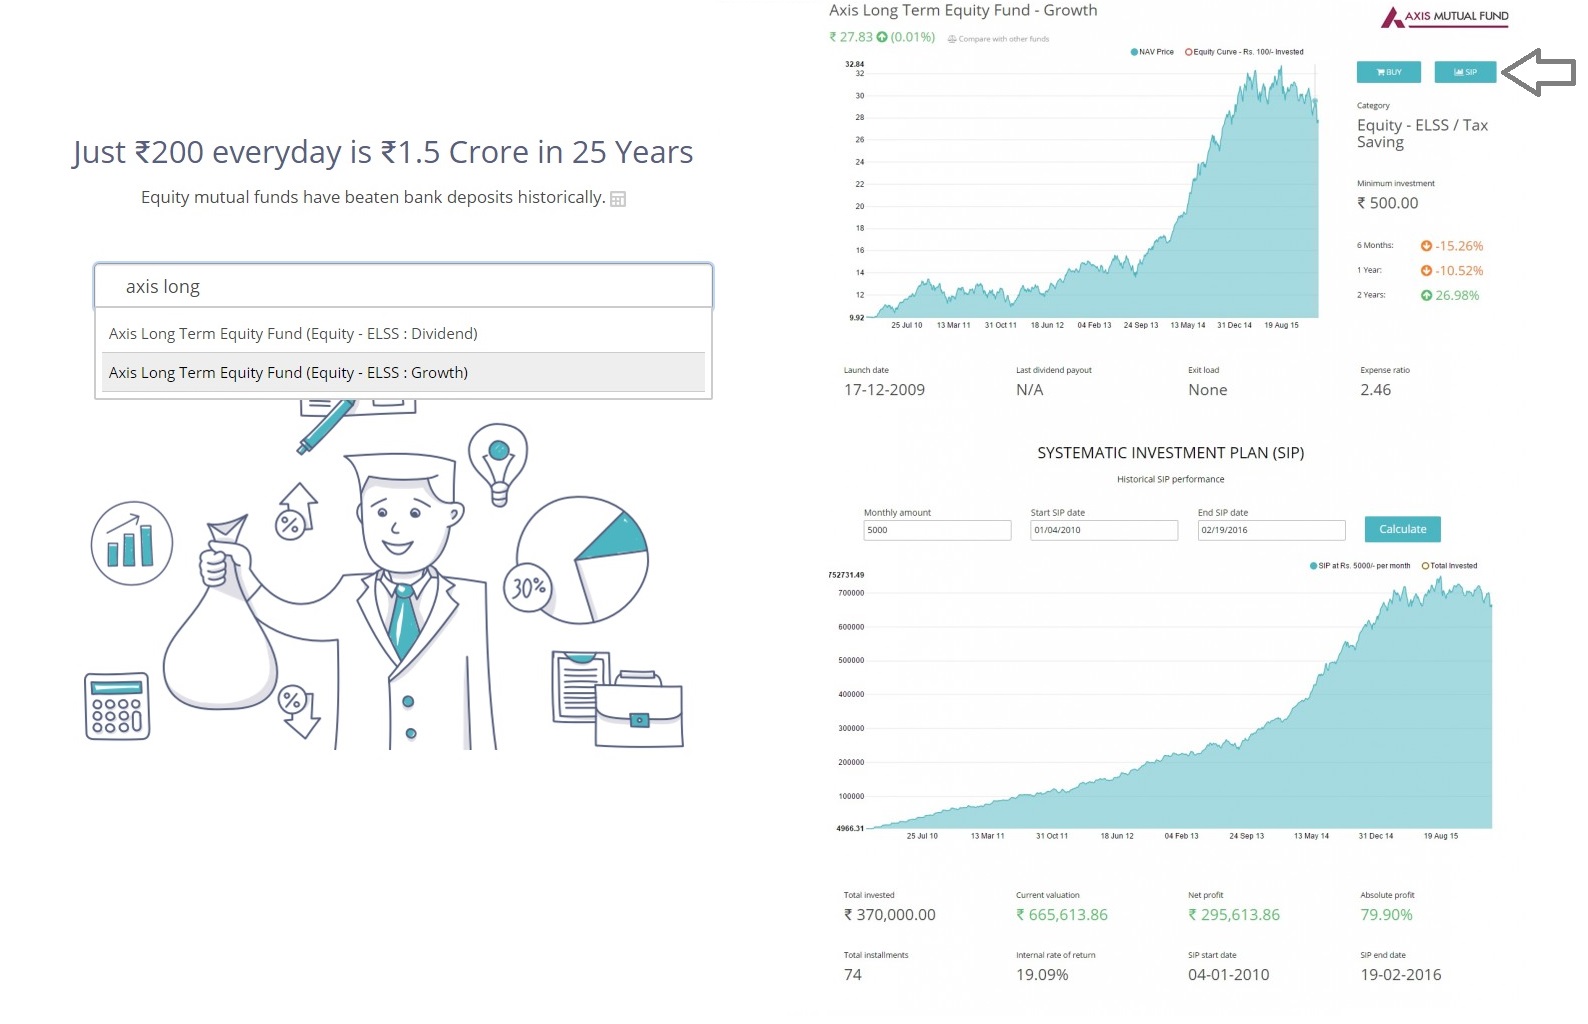The width and height of the screenshot is (1588, 1024).
Task: Select Axis Long Term Equity Fund Growth suggestion
Action: click(x=403, y=373)
